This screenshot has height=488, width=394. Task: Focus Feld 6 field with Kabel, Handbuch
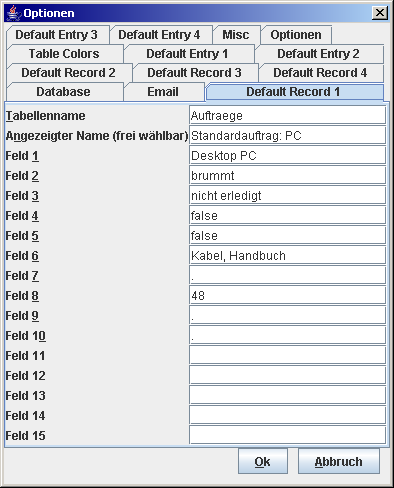pos(288,255)
